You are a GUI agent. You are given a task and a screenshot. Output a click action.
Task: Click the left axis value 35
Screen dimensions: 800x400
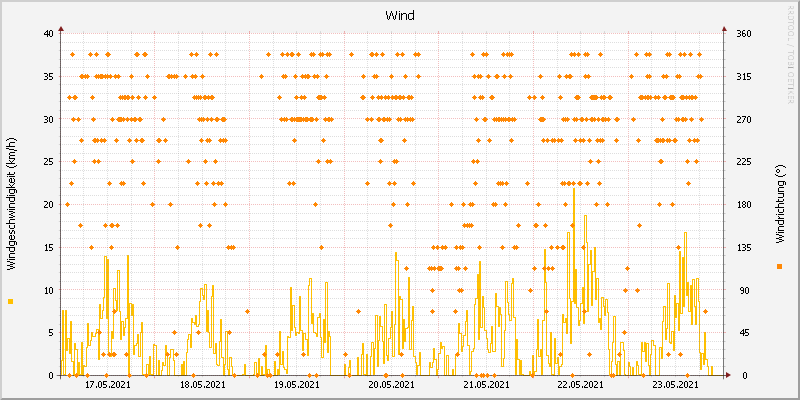[48, 77]
